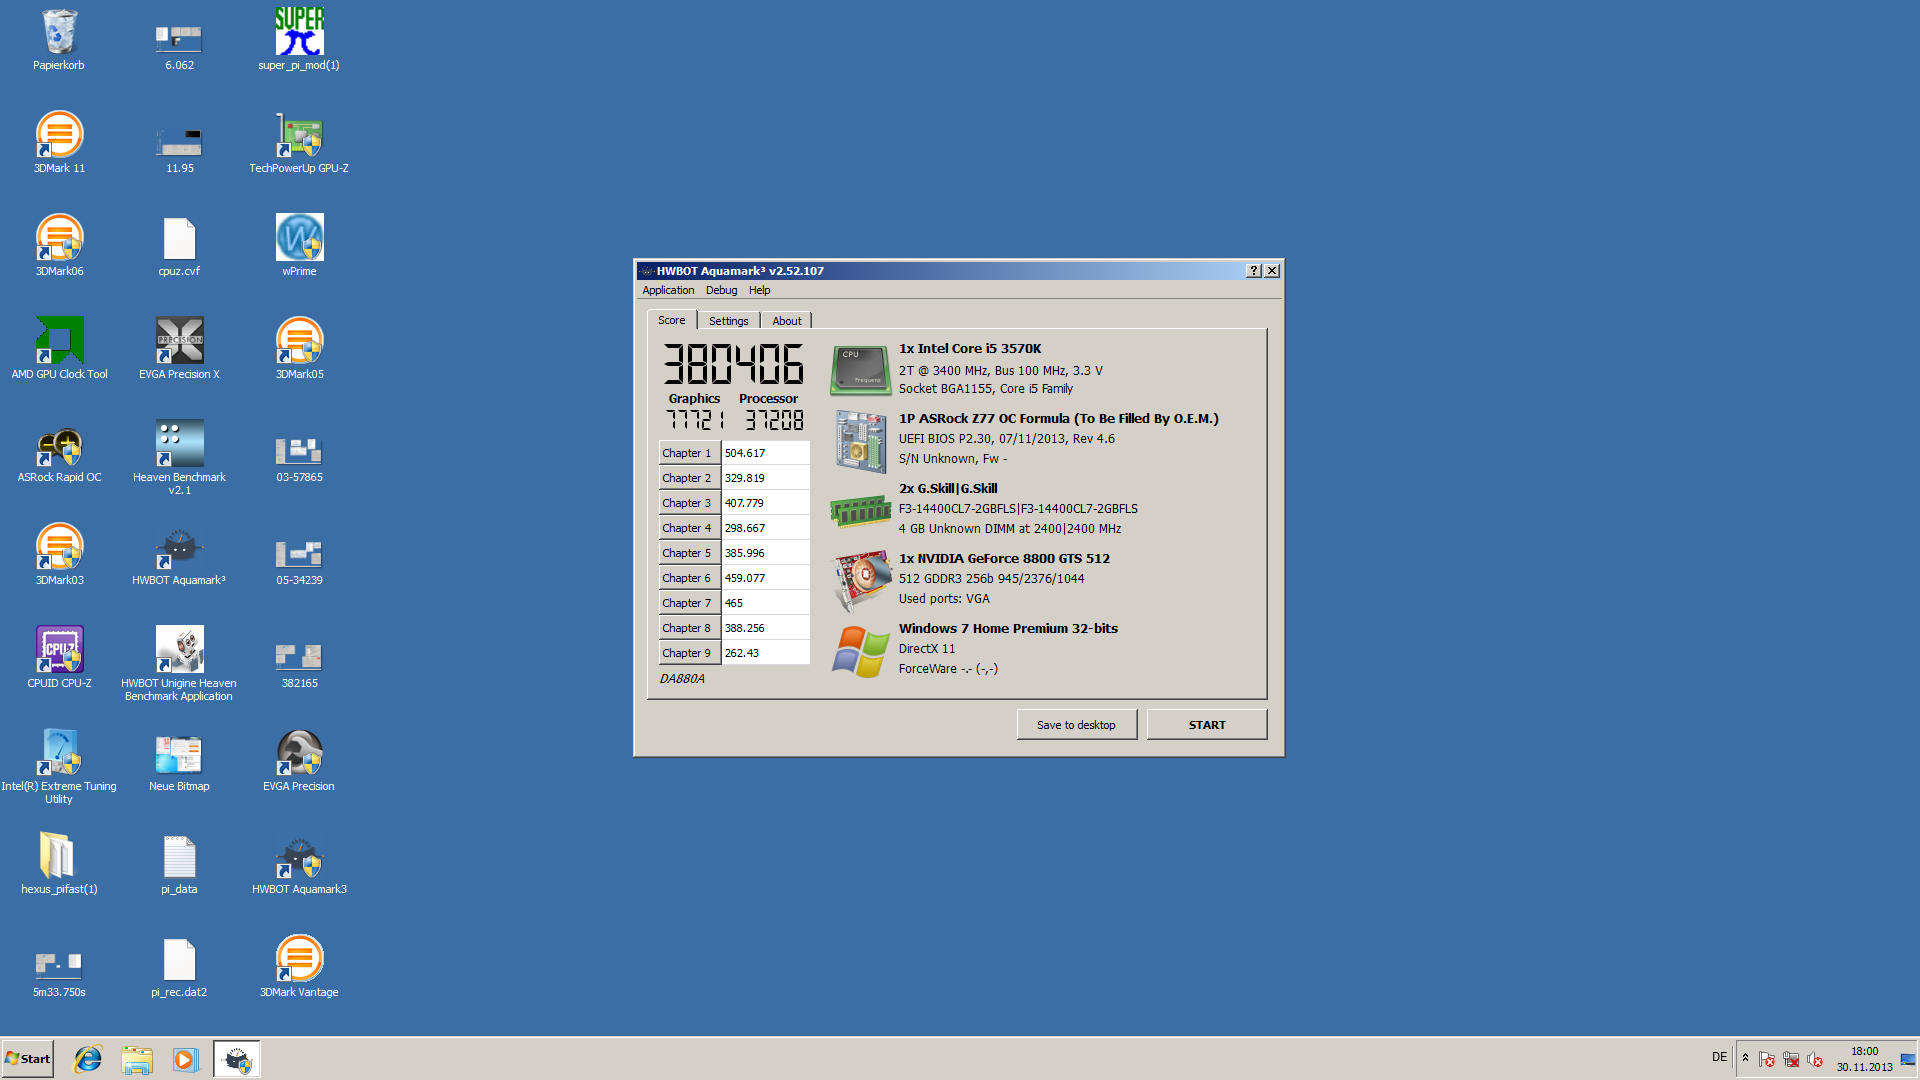Click the Chapter 7 score field 465
Viewport: 1920px width, 1080px height.
(x=766, y=603)
